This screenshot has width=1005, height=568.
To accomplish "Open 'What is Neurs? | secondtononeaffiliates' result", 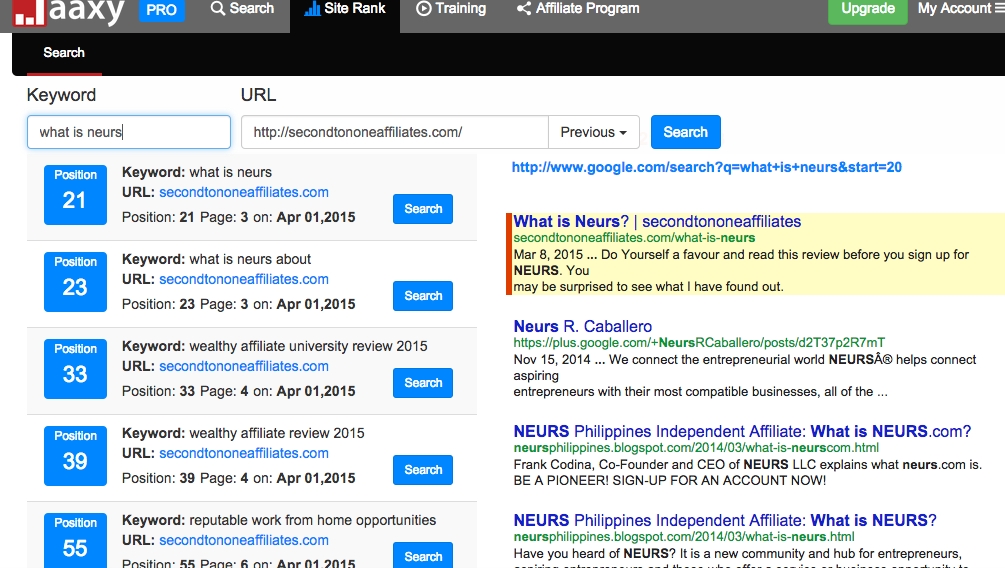I will [657, 221].
